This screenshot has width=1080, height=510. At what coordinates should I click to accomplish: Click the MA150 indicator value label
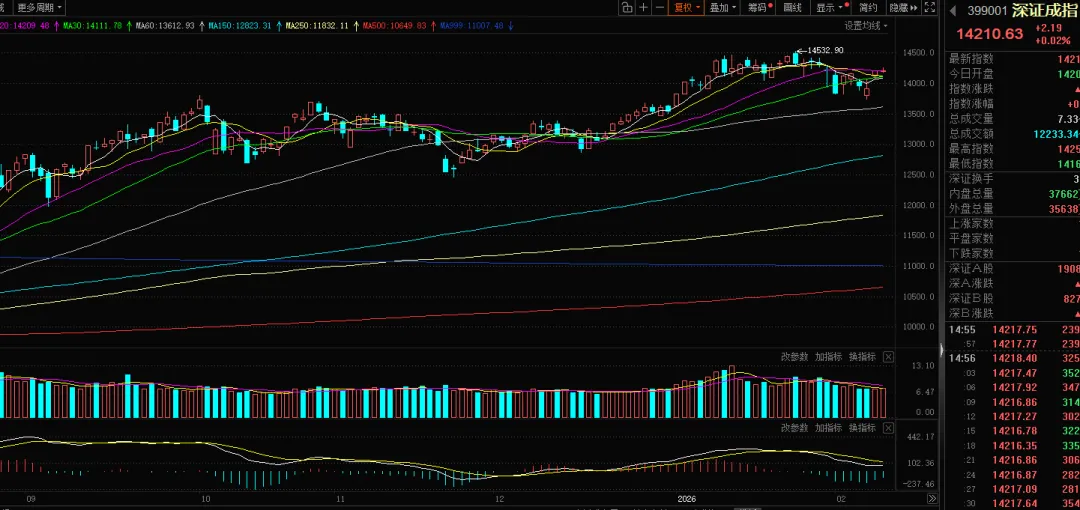[x=241, y=26]
